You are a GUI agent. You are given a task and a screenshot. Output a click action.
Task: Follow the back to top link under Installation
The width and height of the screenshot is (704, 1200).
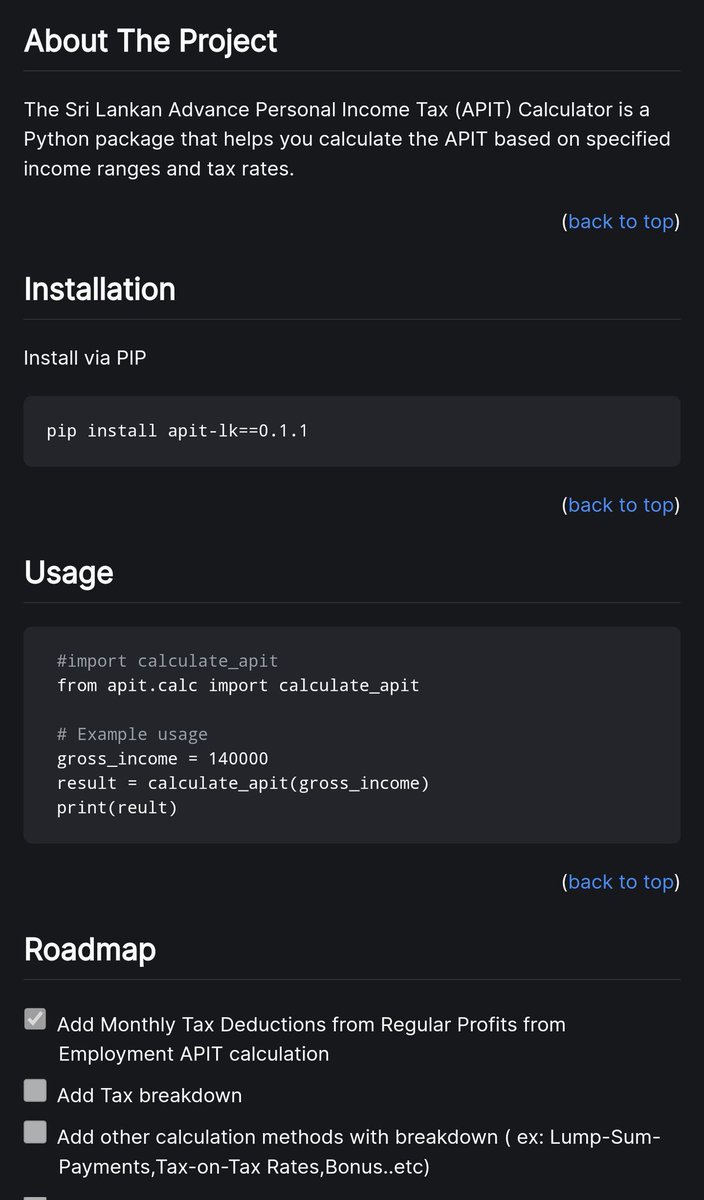point(621,505)
